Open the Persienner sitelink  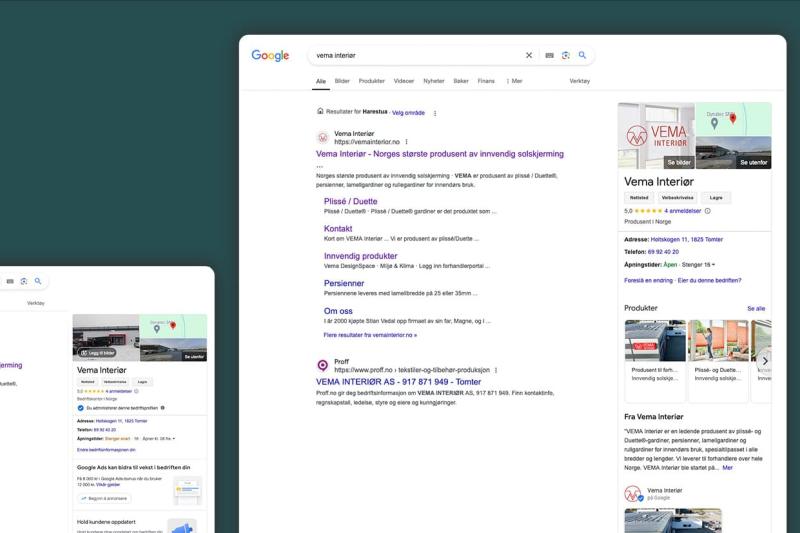point(344,284)
